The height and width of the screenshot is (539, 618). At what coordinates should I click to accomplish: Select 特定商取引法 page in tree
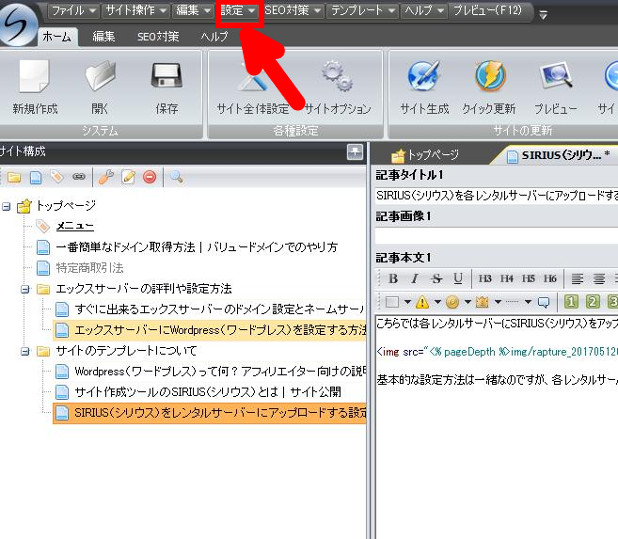89,268
